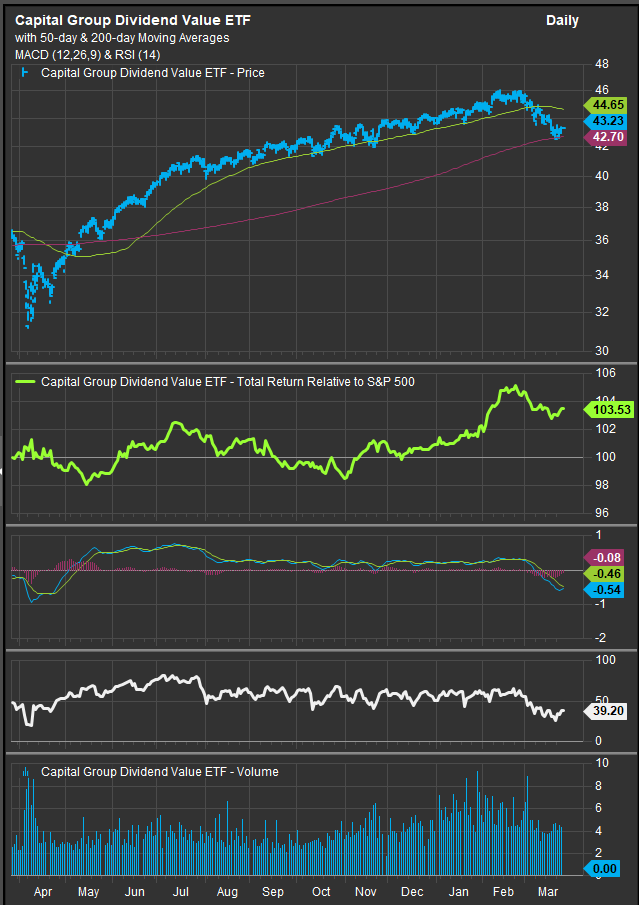
Task: Click the -0.08 MACD histogram value tag
Action: [x=607, y=558]
